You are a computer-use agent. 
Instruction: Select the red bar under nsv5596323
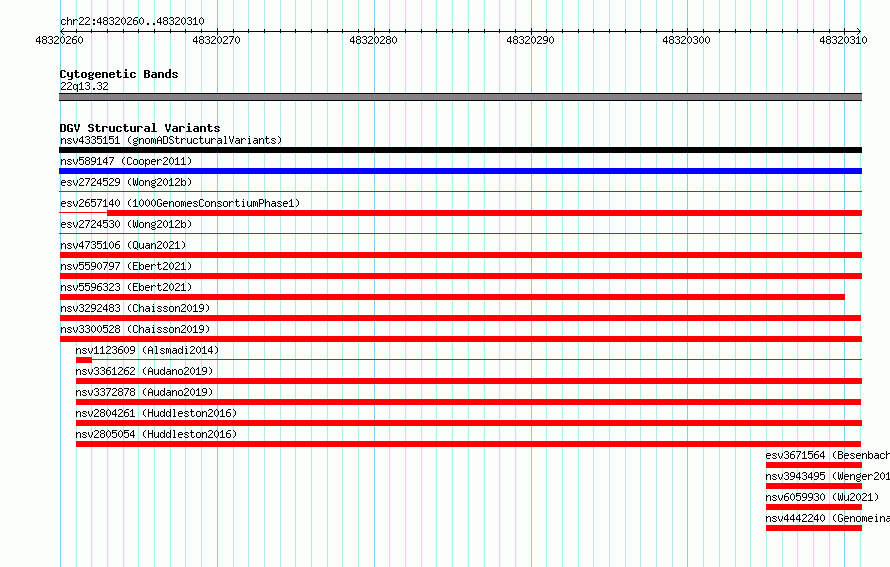[452, 297]
